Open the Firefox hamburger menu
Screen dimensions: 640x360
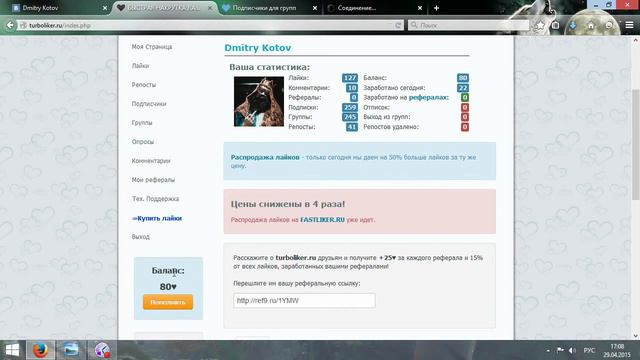click(629, 25)
